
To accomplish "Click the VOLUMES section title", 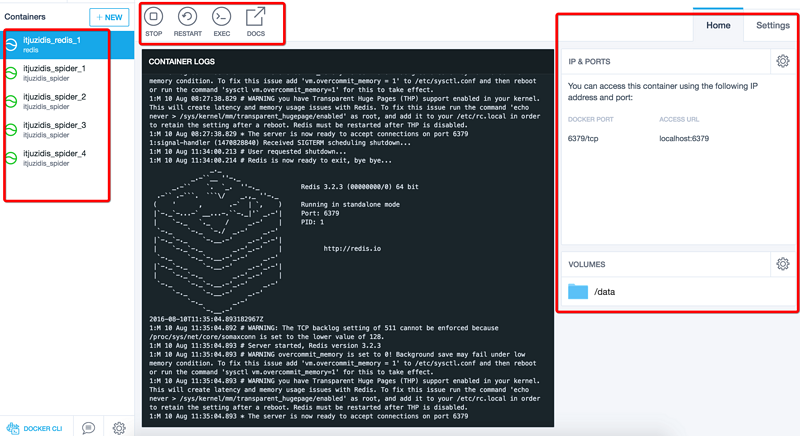I will click(x=587, y=264).
